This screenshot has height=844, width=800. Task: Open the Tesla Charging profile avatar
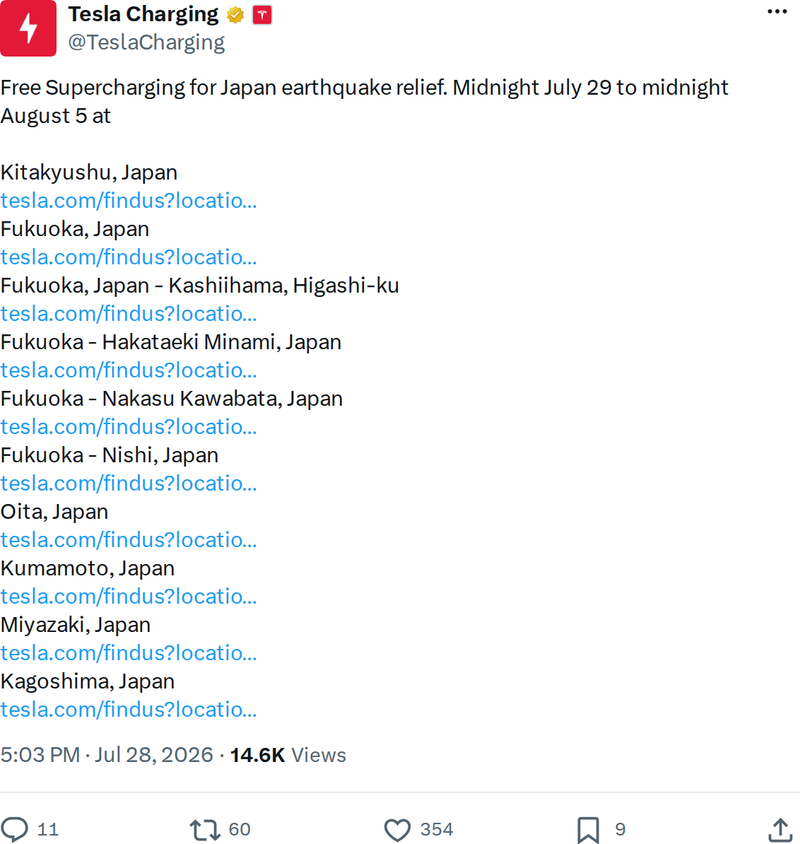click(28, 28)
